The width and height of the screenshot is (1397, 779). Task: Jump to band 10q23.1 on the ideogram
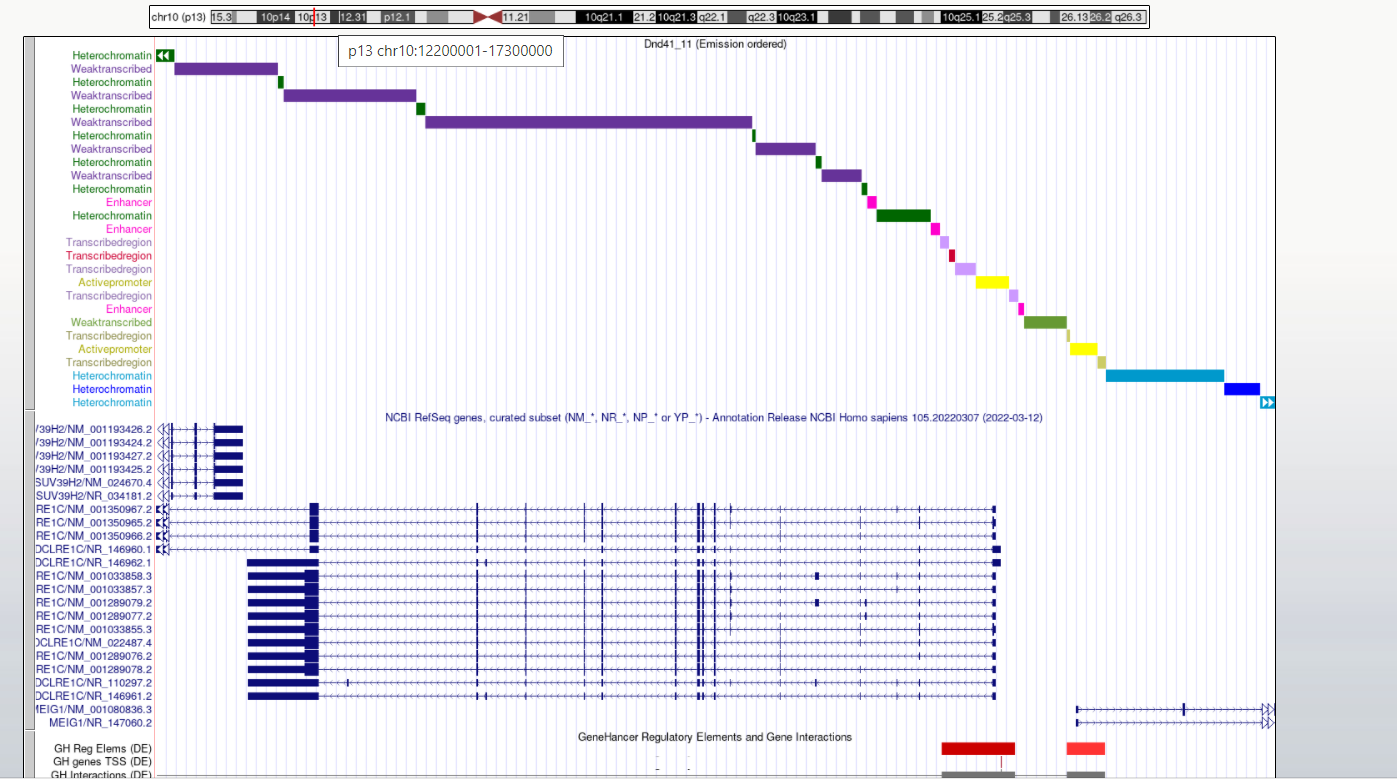[796, 17]
